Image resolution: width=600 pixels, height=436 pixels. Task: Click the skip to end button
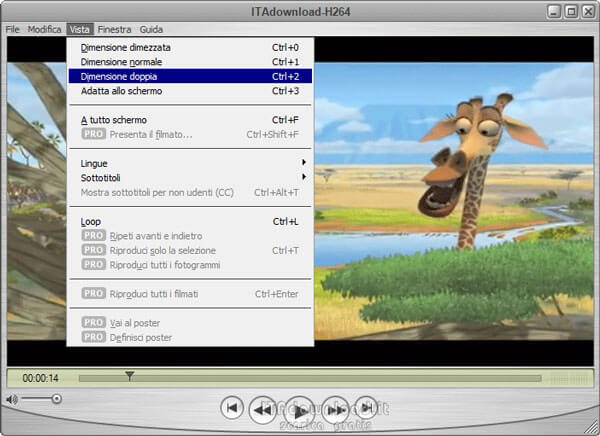click(x=366, y=408)
